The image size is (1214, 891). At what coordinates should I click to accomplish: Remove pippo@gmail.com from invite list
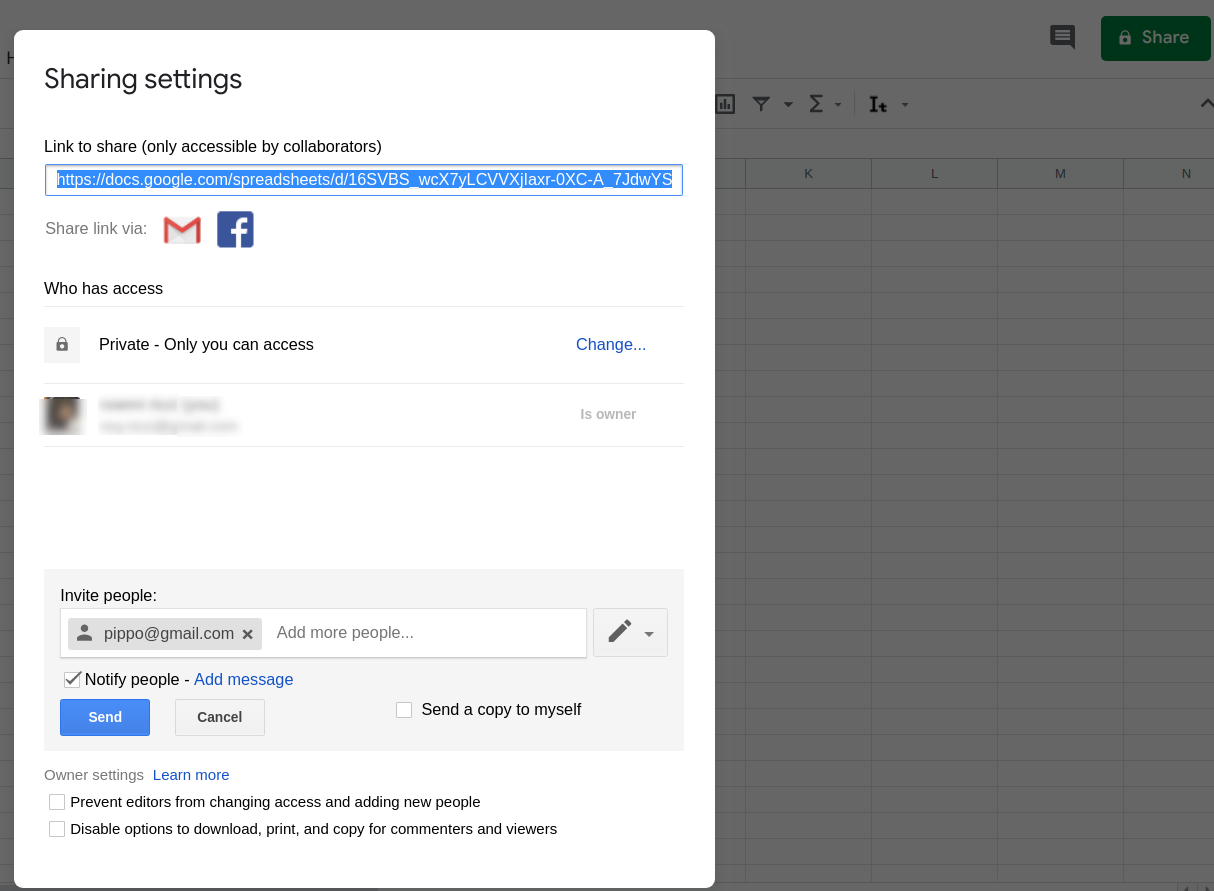(x=248, y=634)
